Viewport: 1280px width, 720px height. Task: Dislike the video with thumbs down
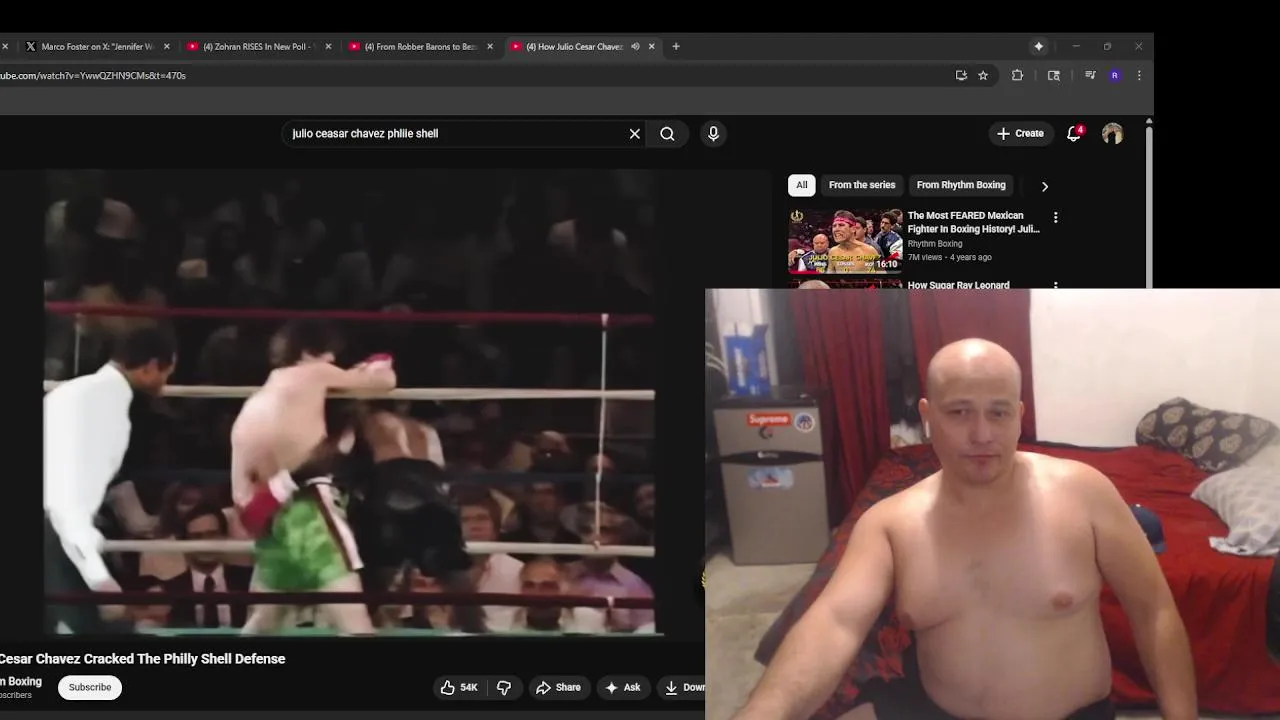point(504,687)
